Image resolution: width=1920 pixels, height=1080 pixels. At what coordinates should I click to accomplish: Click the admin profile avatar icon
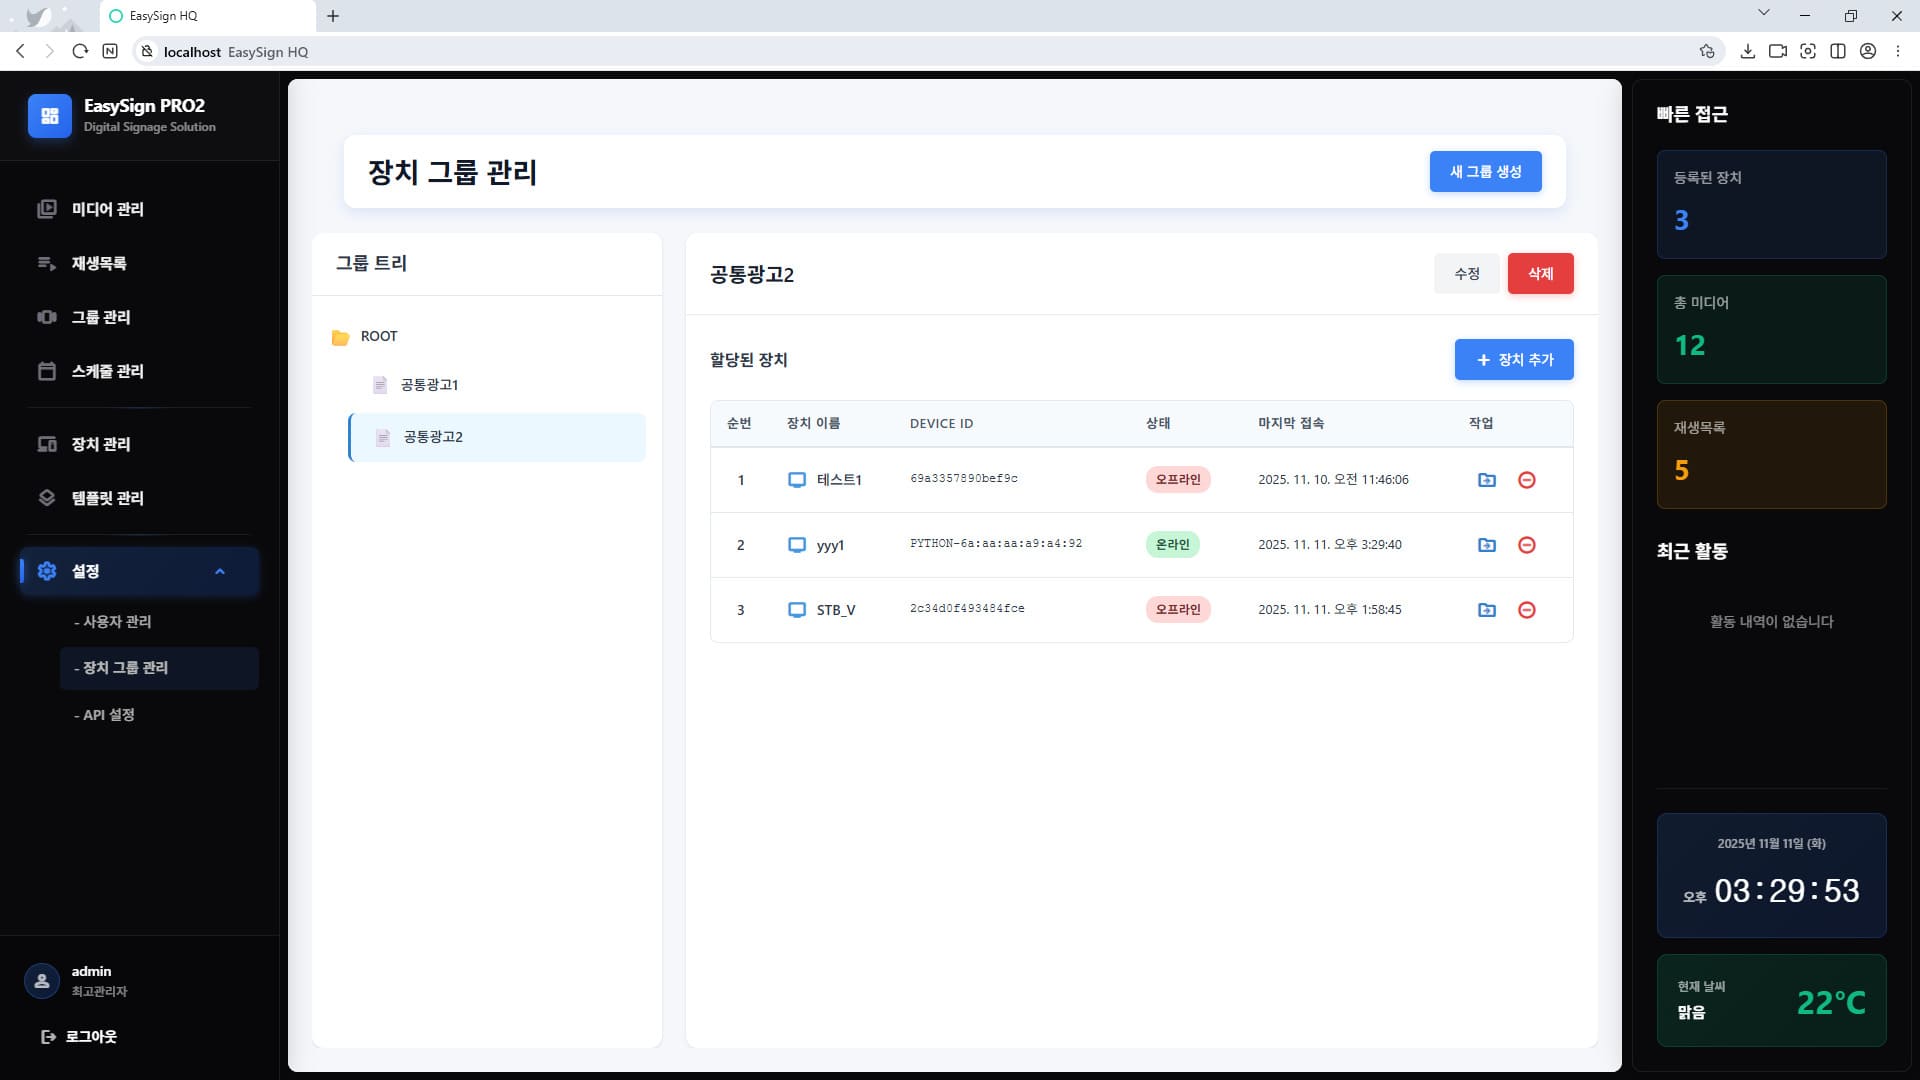(x=41, y=980)
